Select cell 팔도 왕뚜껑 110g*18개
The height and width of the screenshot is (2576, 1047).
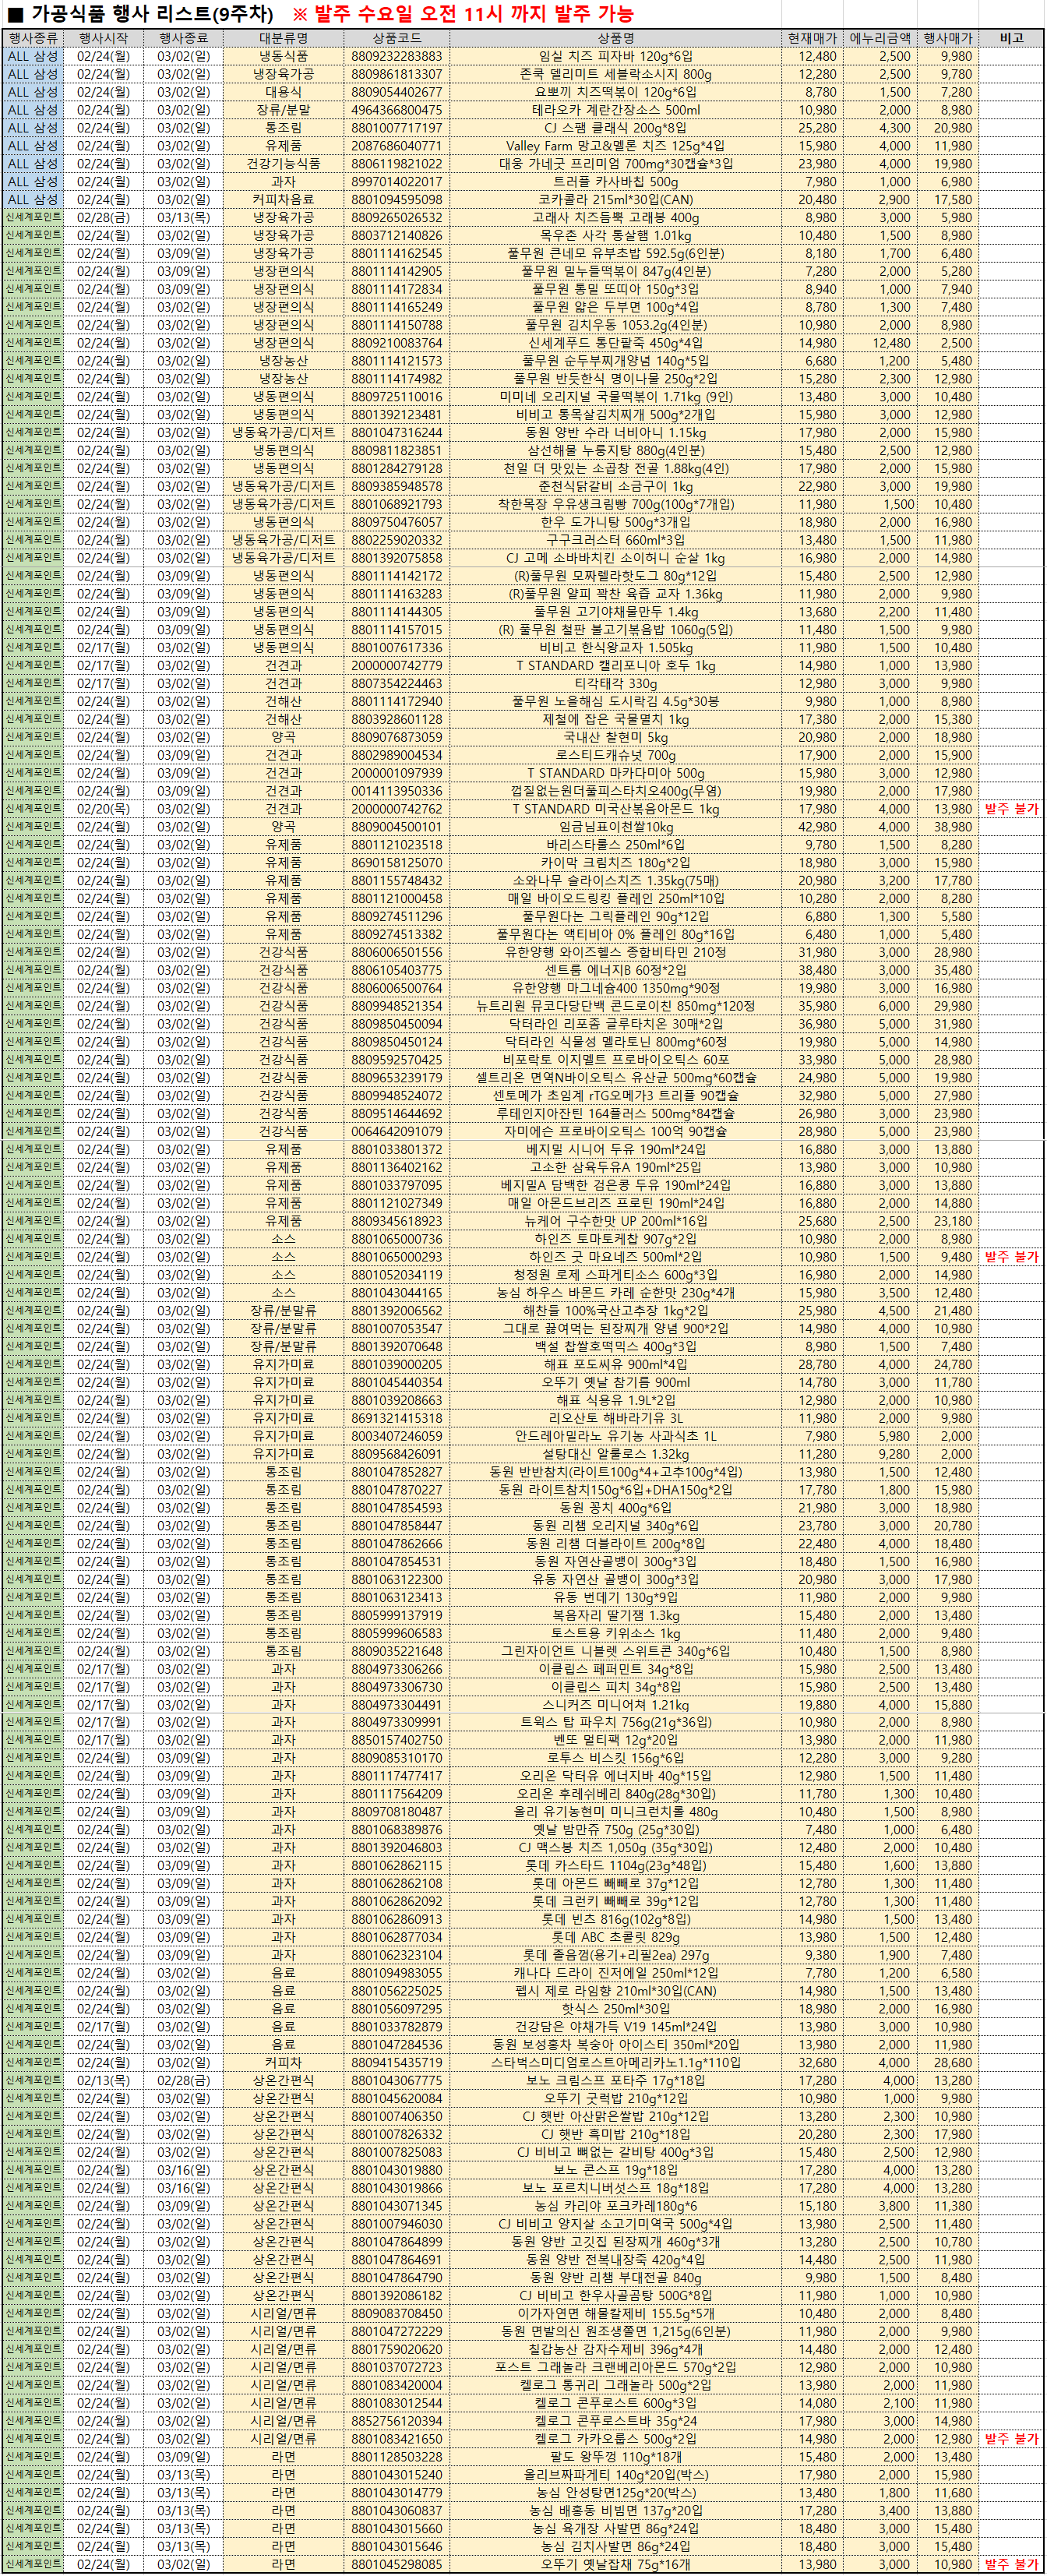coord(616,2457)
